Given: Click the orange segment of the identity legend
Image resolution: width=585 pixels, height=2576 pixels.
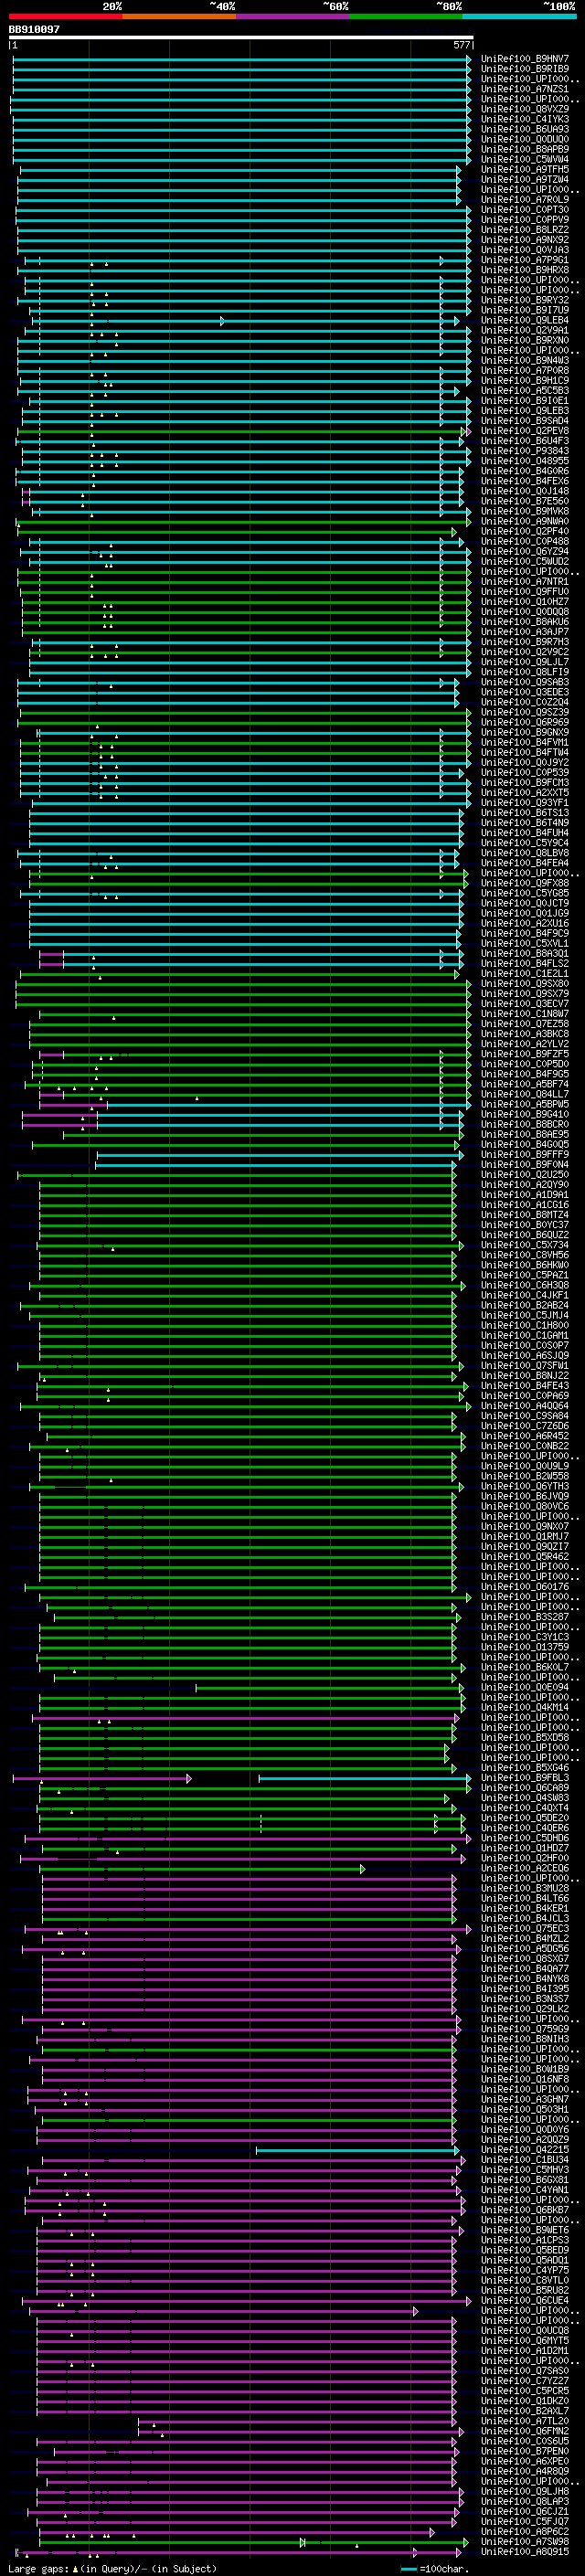Looking at the screenshot, I should 179,16.
